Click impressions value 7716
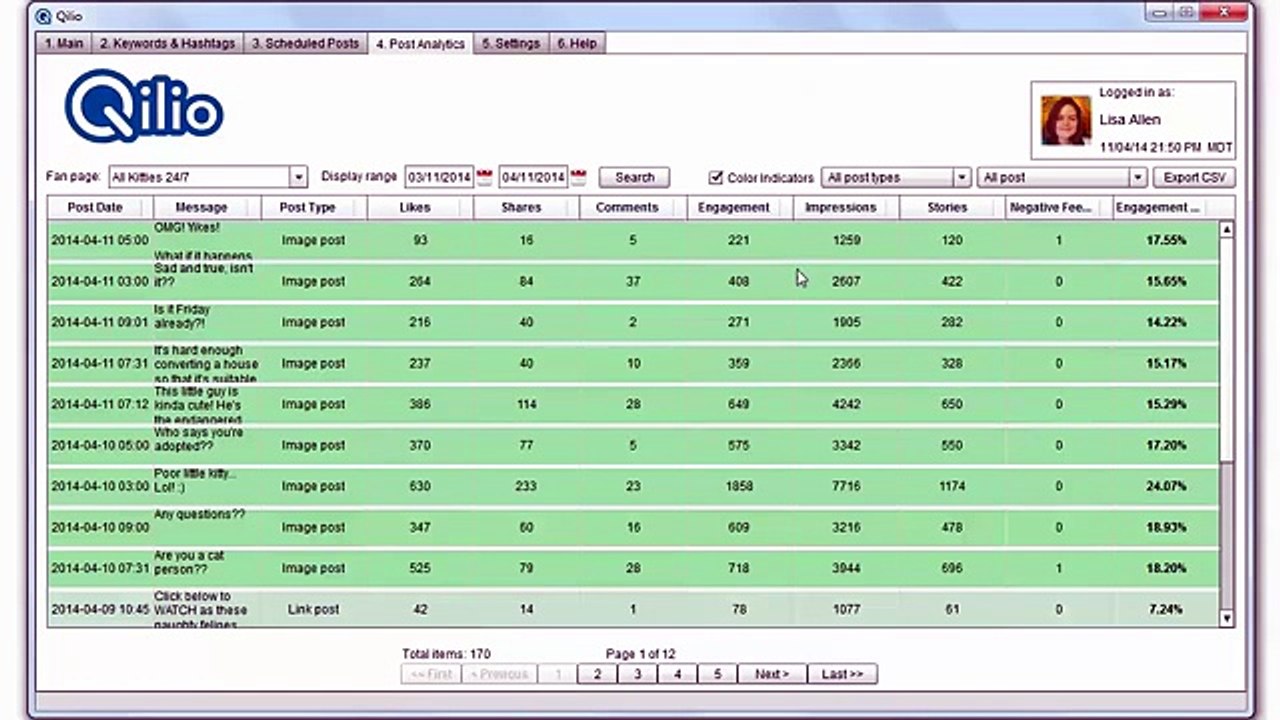 click(x=846, y=486)
